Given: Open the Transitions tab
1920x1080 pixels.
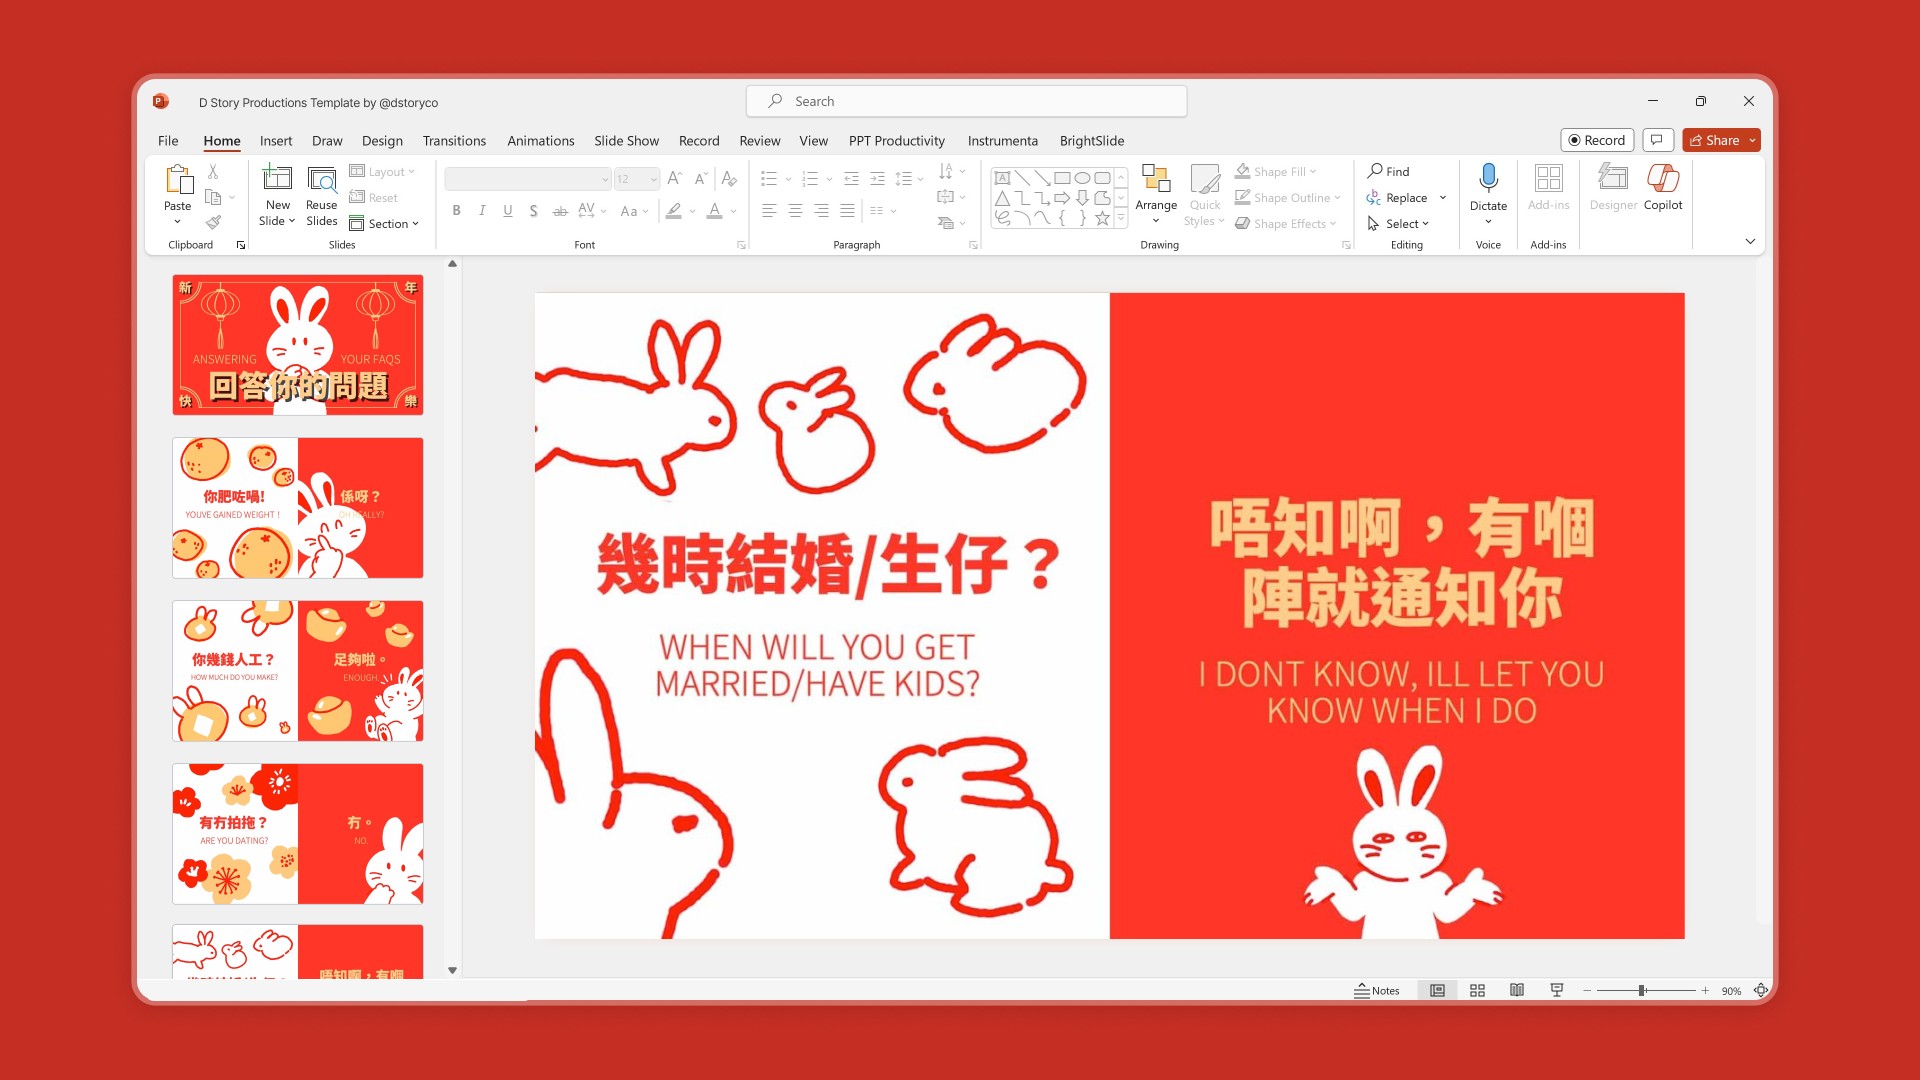Looking at the screenshot, I should [454, 141].
